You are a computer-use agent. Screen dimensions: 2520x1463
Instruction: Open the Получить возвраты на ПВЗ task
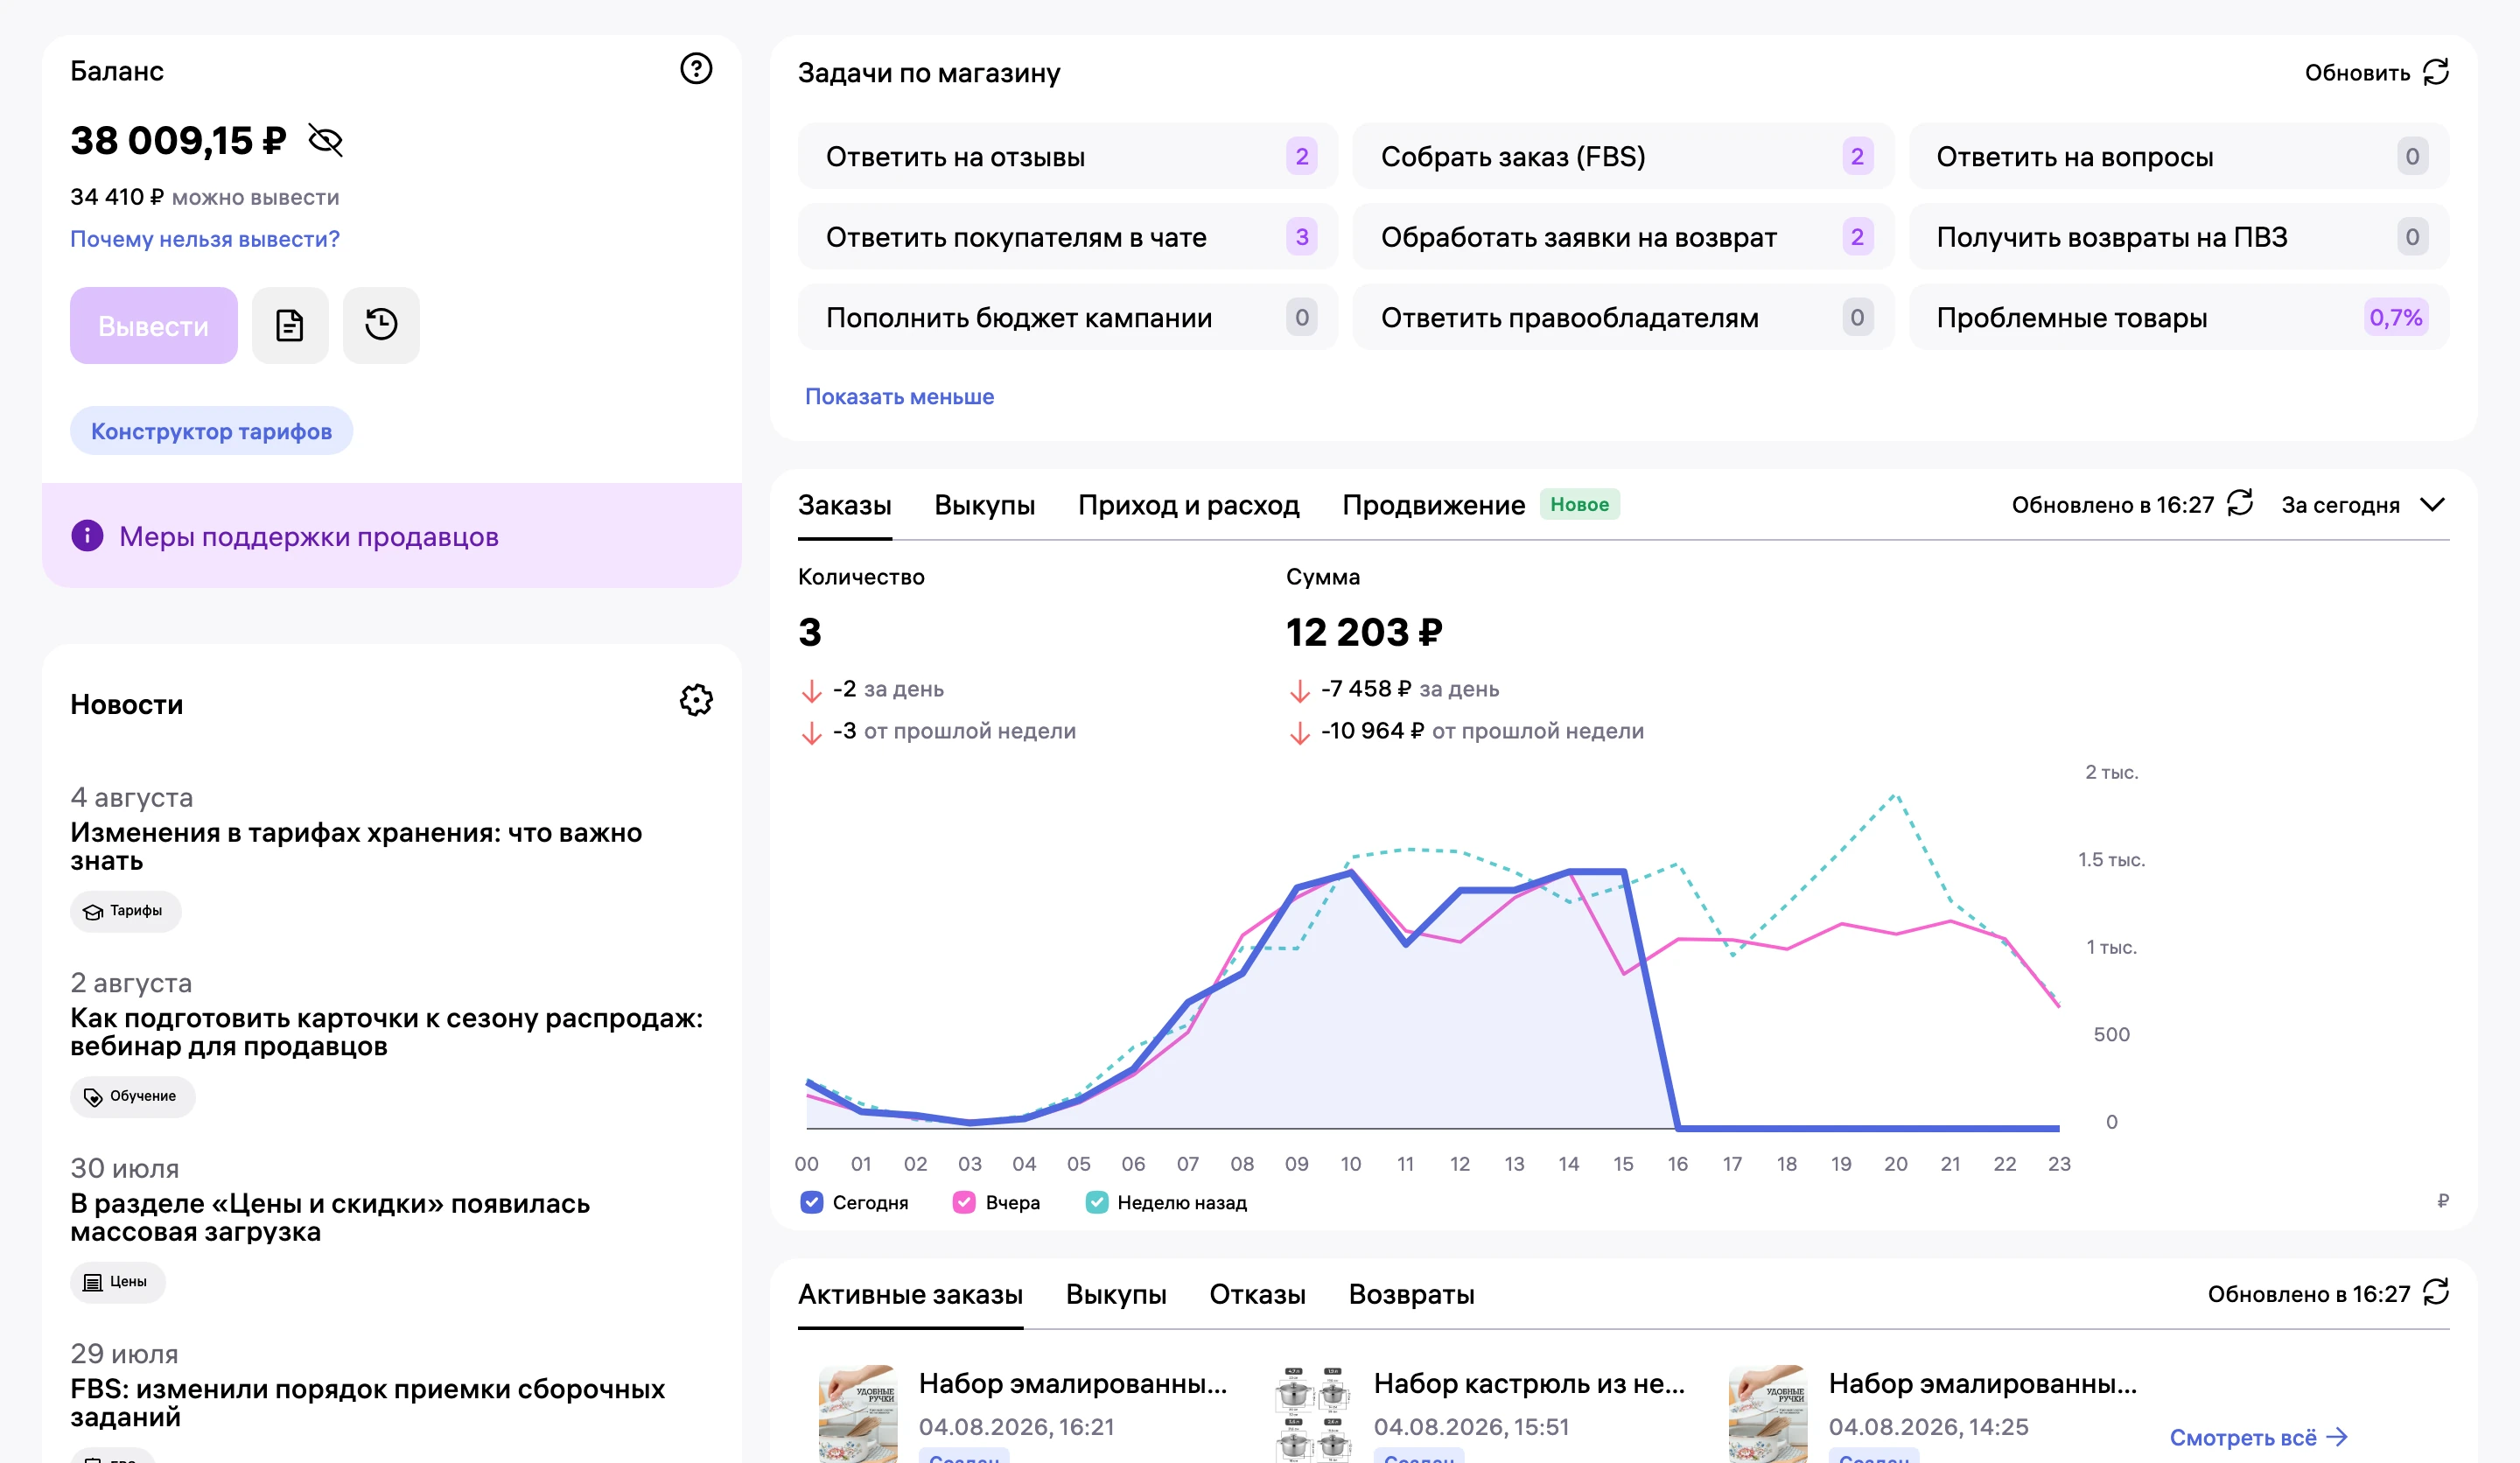coord(2179,237)
